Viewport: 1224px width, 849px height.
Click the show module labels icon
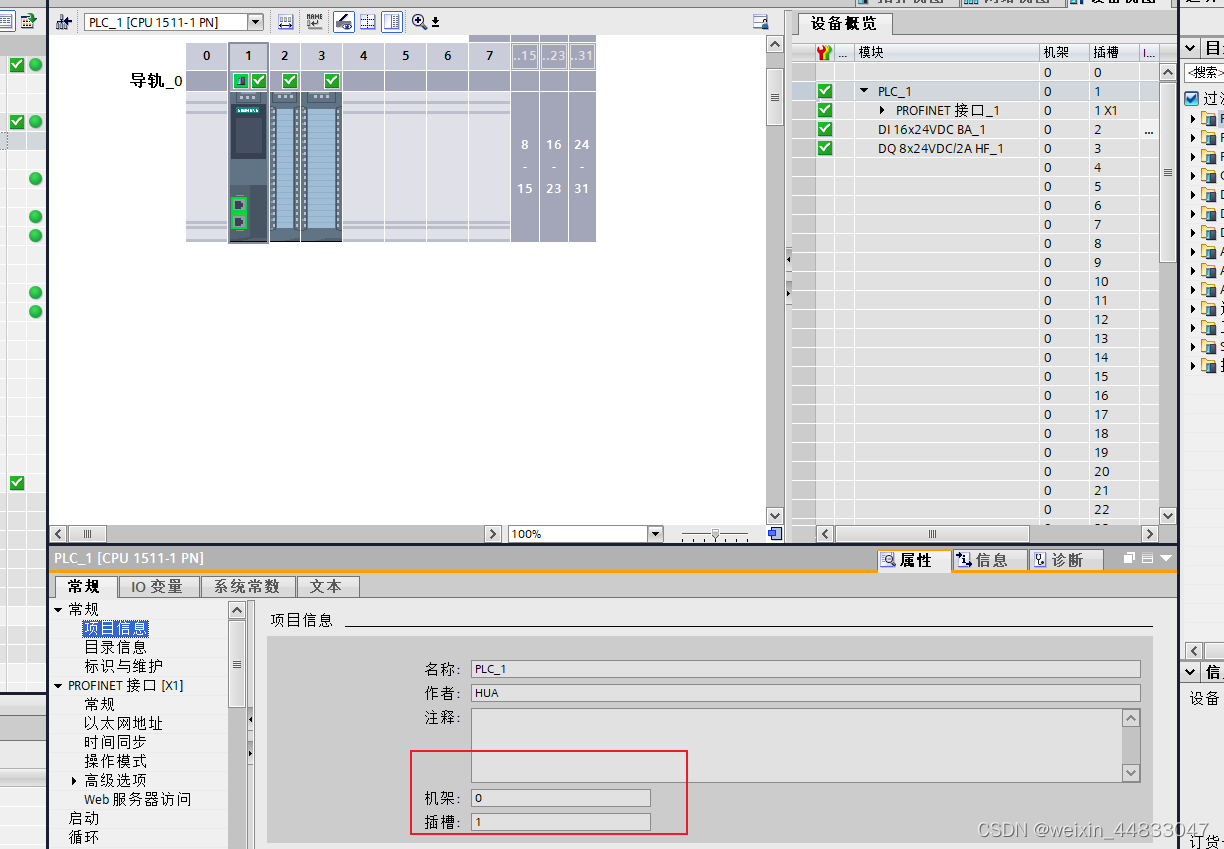click(314, 22)
